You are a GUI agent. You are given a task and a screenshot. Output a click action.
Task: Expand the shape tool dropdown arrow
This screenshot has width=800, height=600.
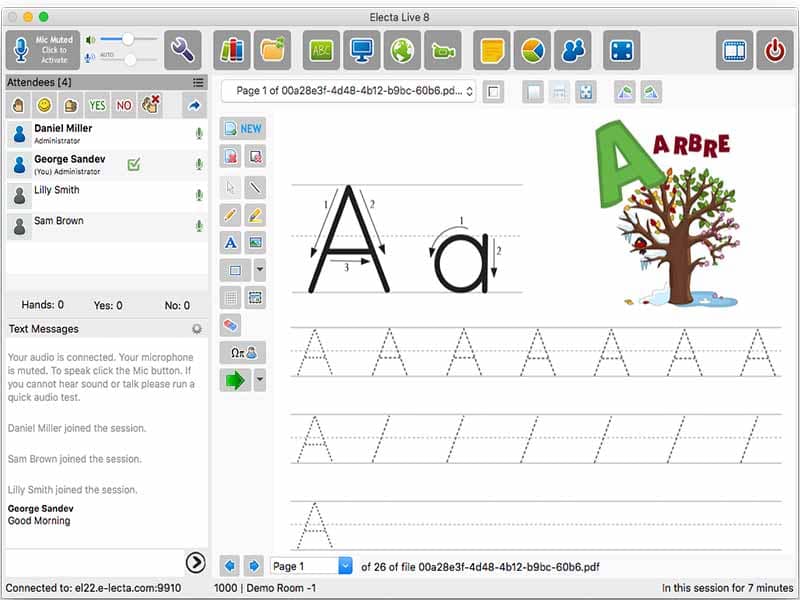pyautogui.click(x=260, y=270)
